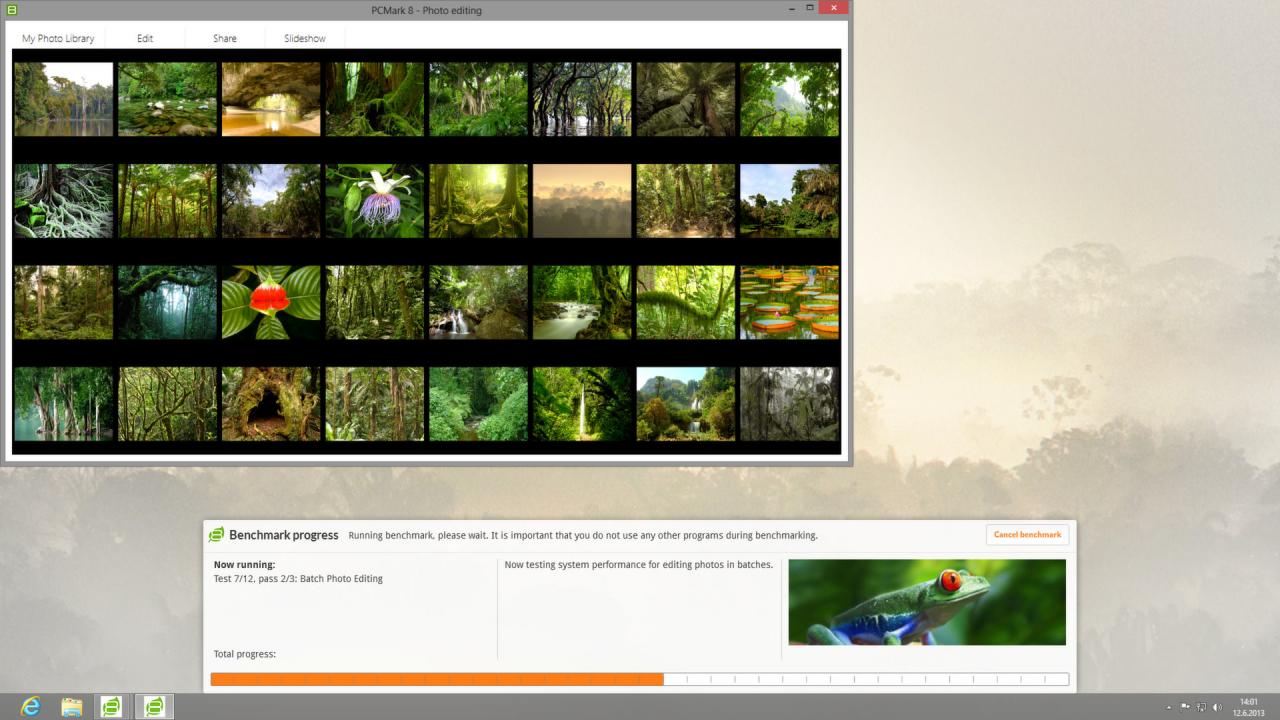This screenshot has width=1280, height=720.
Task: Click the tree-eating frog preview image
Action: [926, 601]
